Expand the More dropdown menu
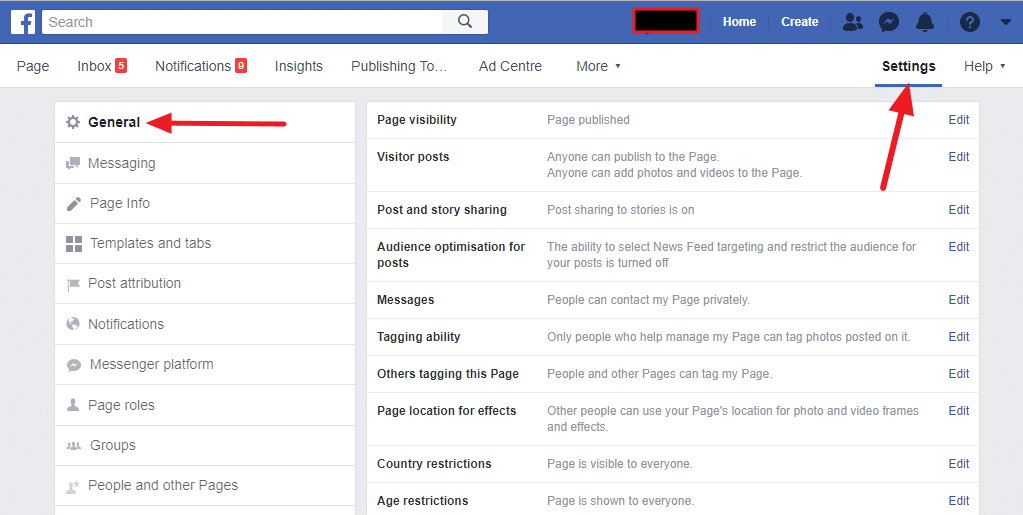The image size is (1023, 515). tap(598, 66)
